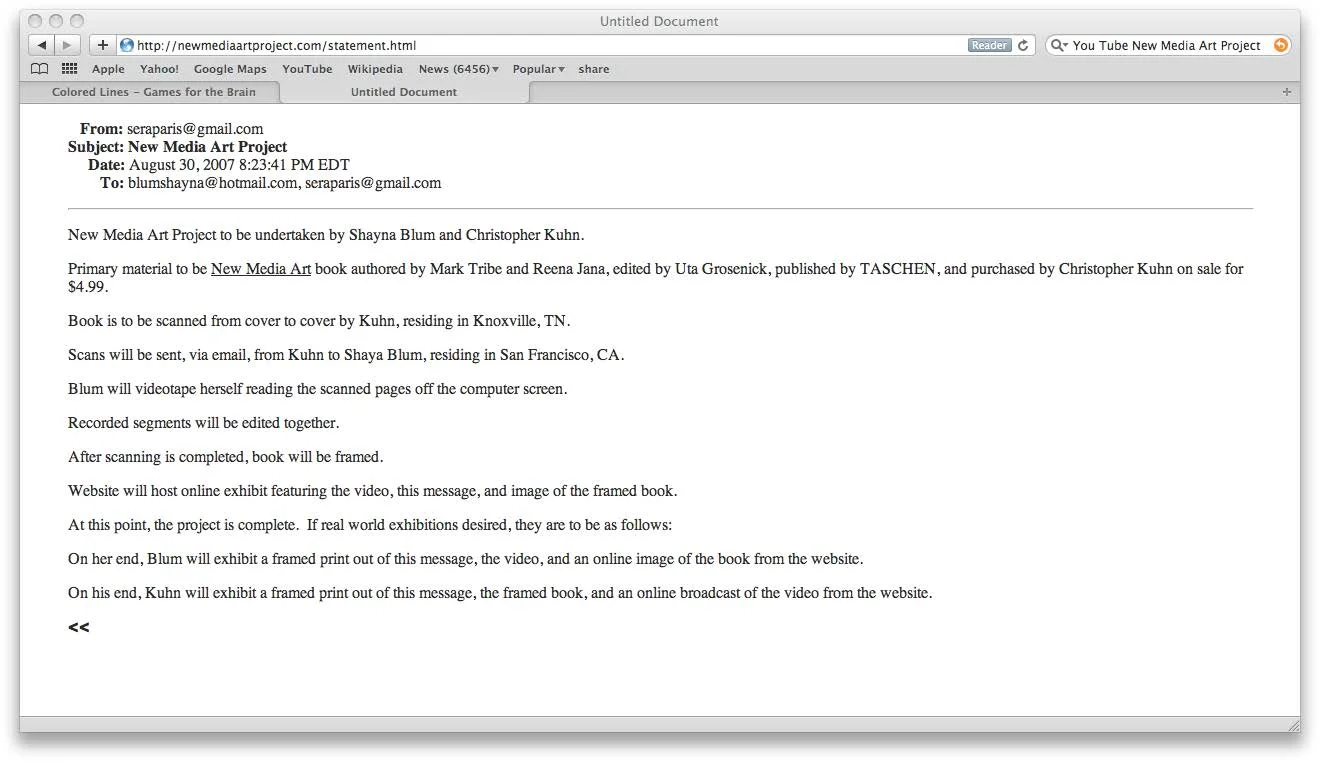Image resolution: width=1320 pixels, height=762 pixels.
Task: Open Reader view button
Action: pyautogui.click(x=989, y=45)
